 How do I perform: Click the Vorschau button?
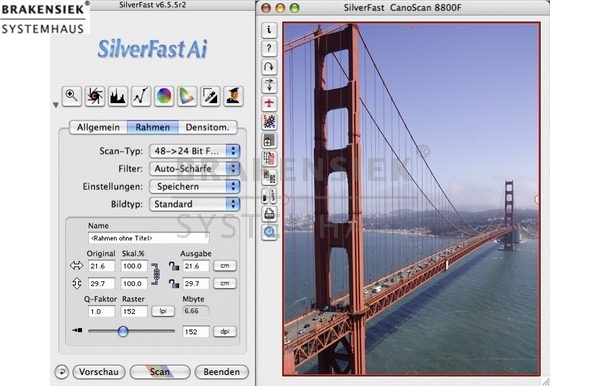click(99, 372)
